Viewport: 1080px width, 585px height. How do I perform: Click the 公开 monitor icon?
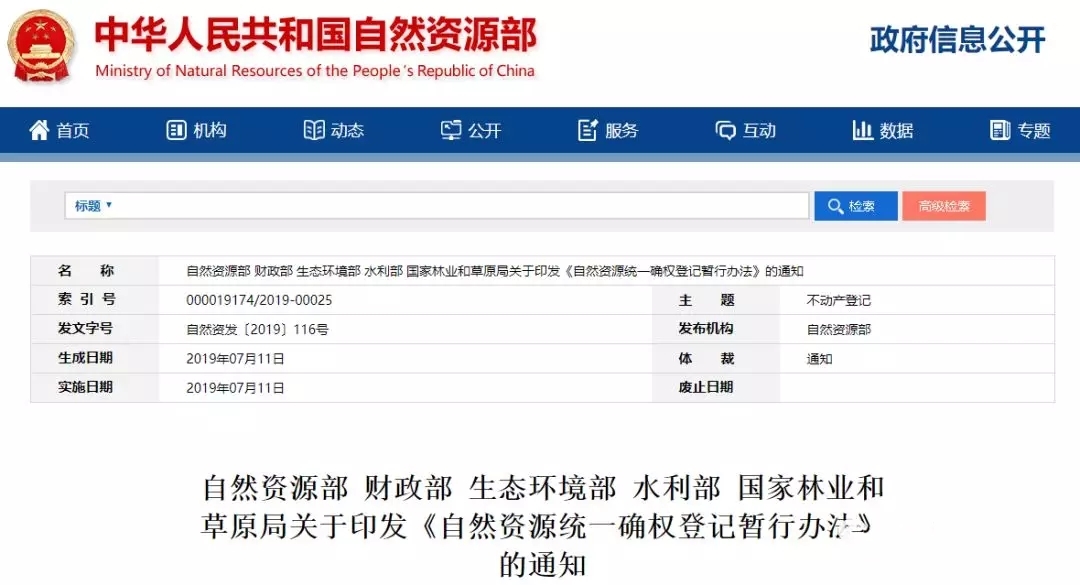[x=451, y=130]
